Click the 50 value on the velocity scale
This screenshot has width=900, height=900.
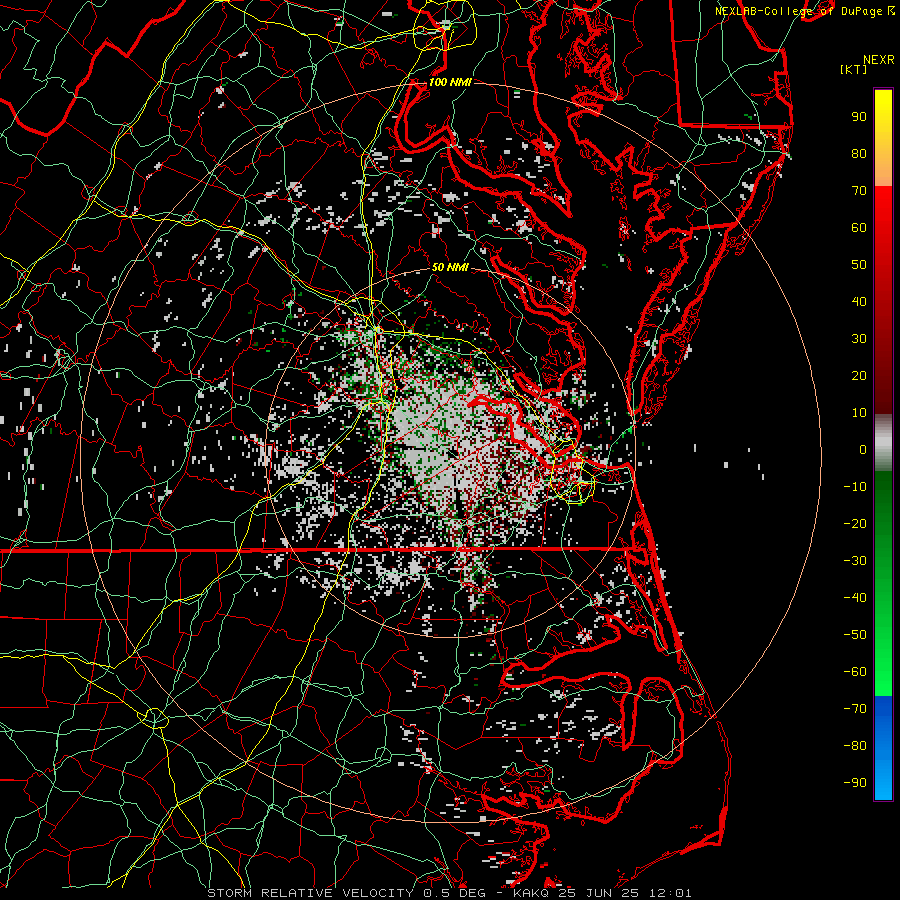[859, 265]
